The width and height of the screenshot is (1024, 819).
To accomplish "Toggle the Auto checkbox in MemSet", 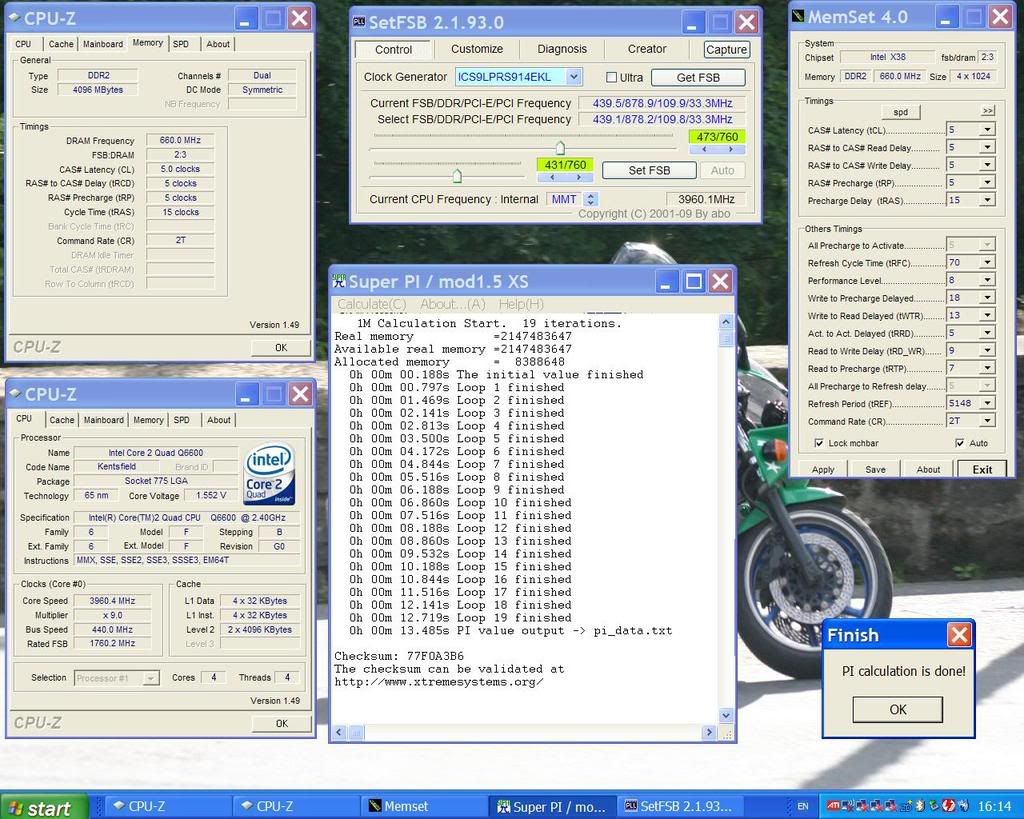I will pos(959,443).
